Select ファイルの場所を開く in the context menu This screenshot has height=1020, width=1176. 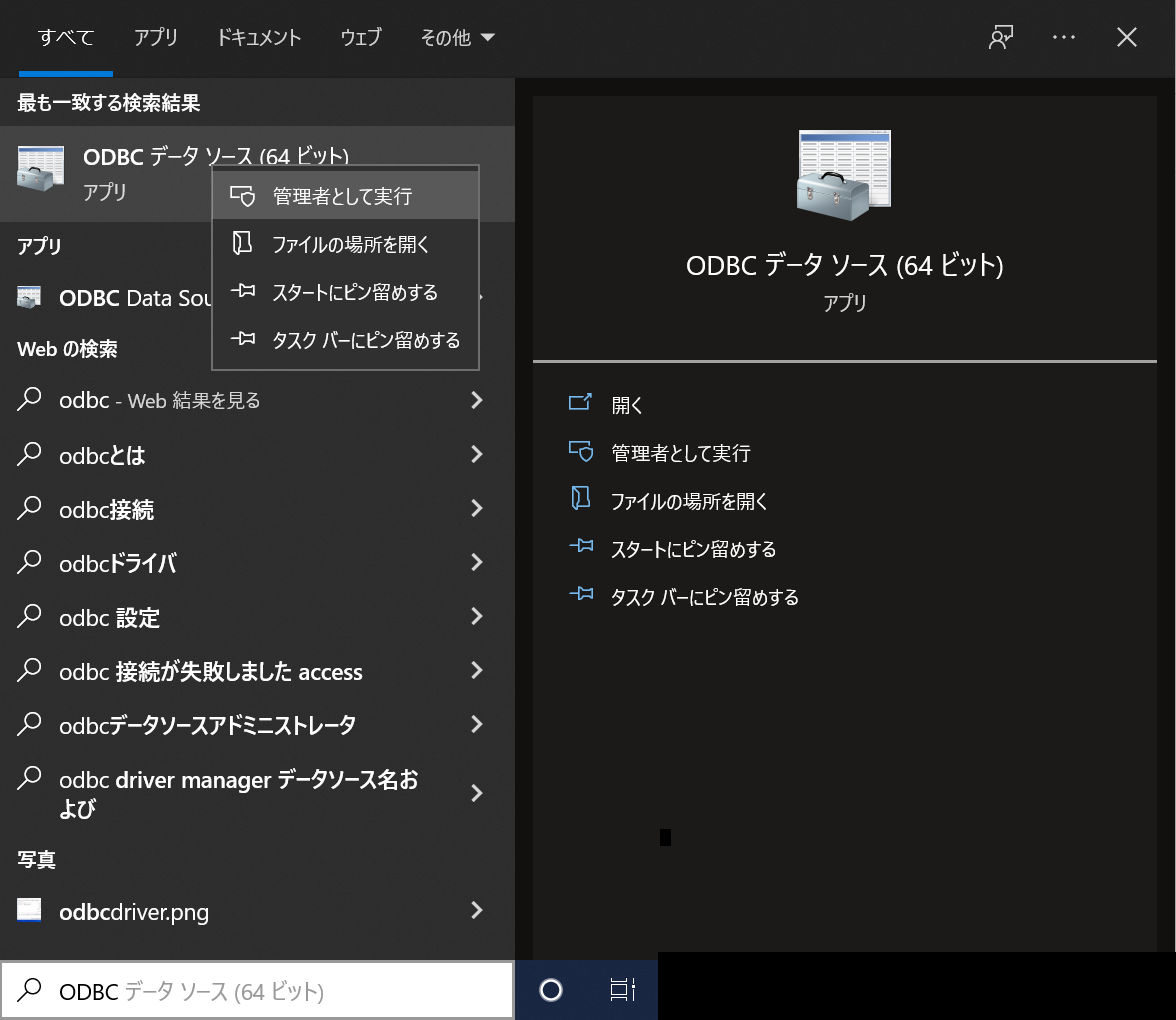(345, 244)
